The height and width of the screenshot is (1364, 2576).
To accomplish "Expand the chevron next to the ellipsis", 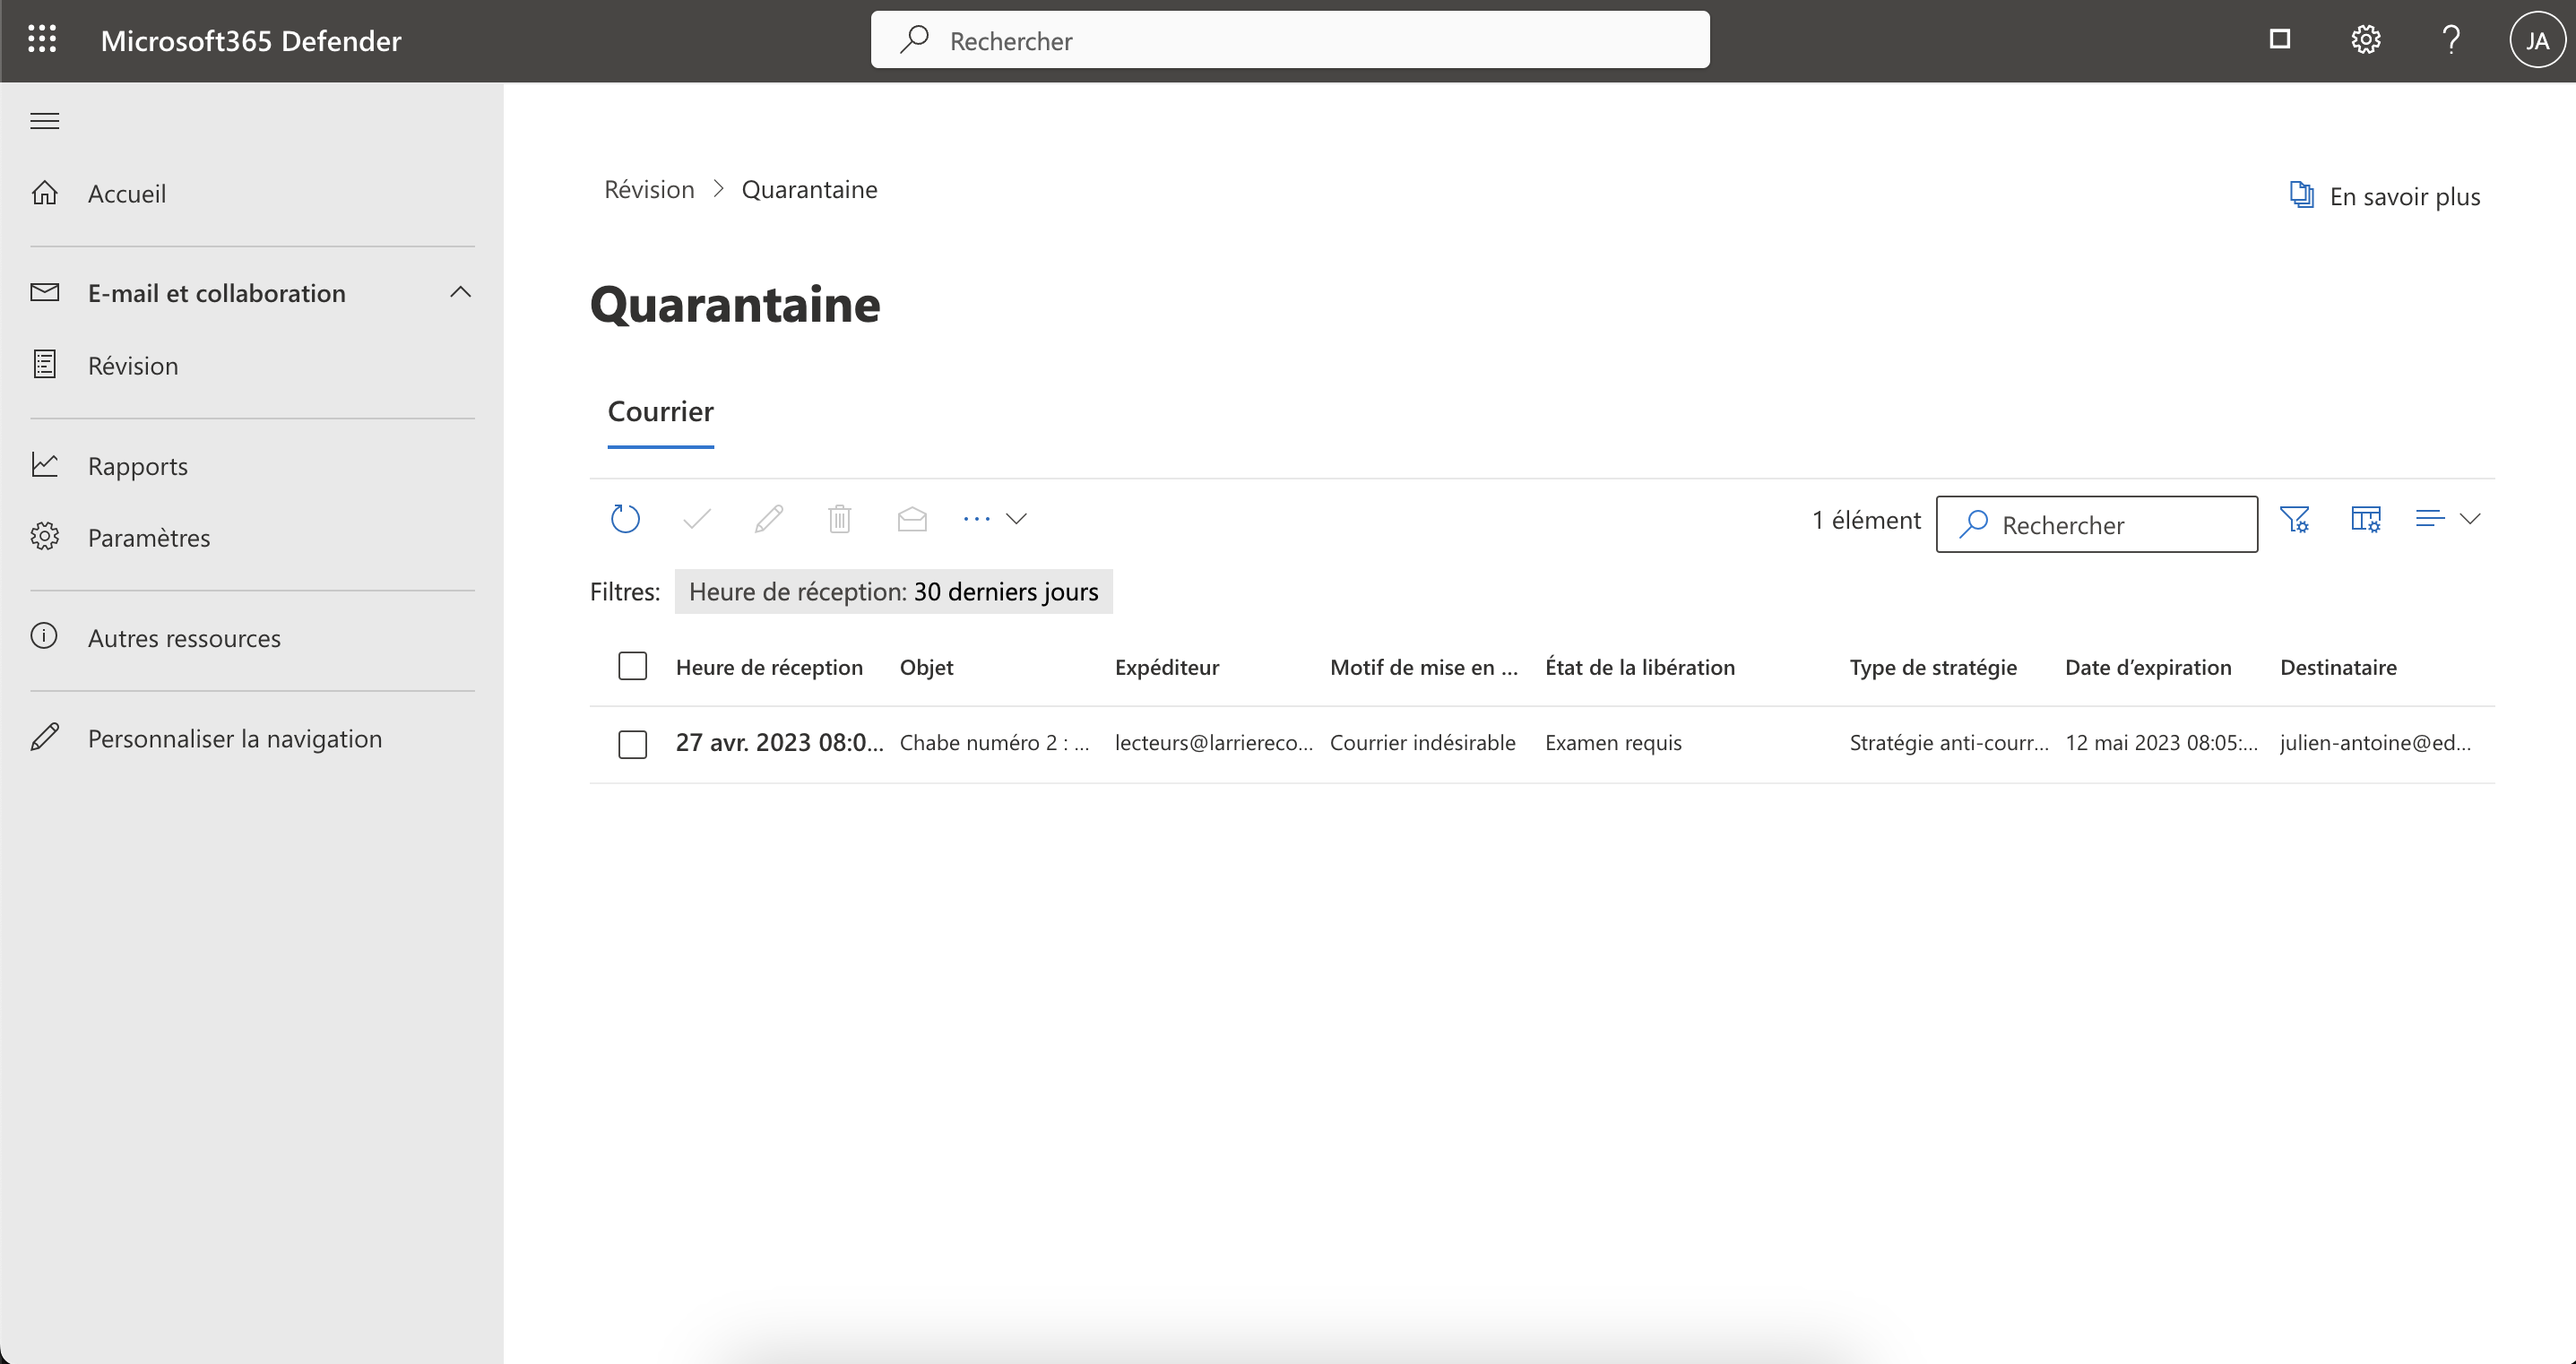I will (1017, 519).
